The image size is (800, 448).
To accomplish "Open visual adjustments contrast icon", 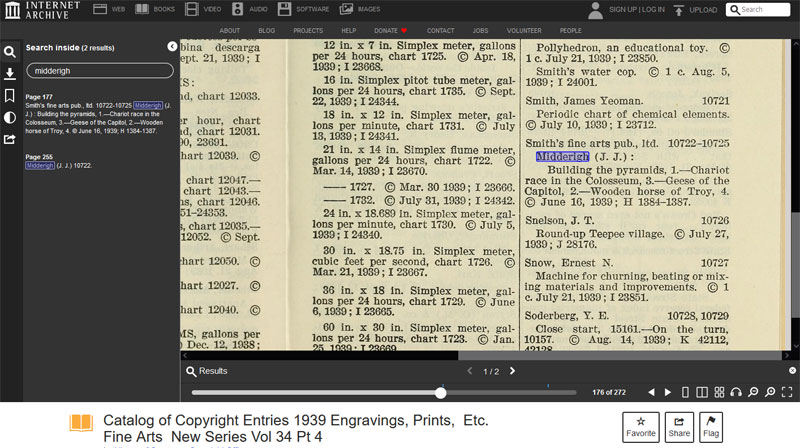I will tap(9, 117).
